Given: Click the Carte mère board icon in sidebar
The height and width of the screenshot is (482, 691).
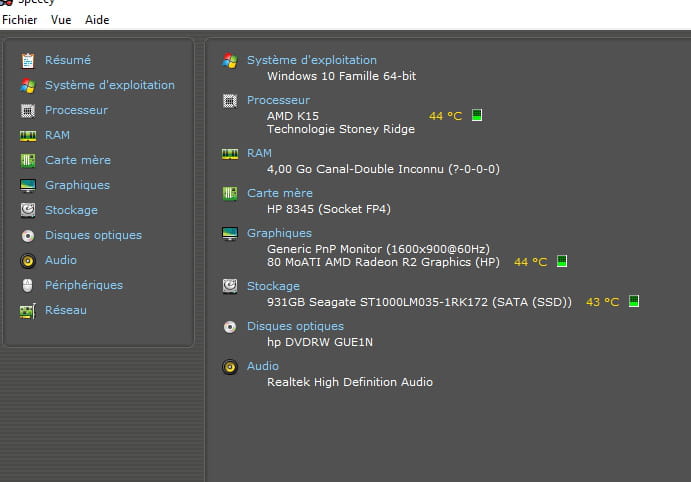Looking at the screenshot, I should click(x=28, y=160).
